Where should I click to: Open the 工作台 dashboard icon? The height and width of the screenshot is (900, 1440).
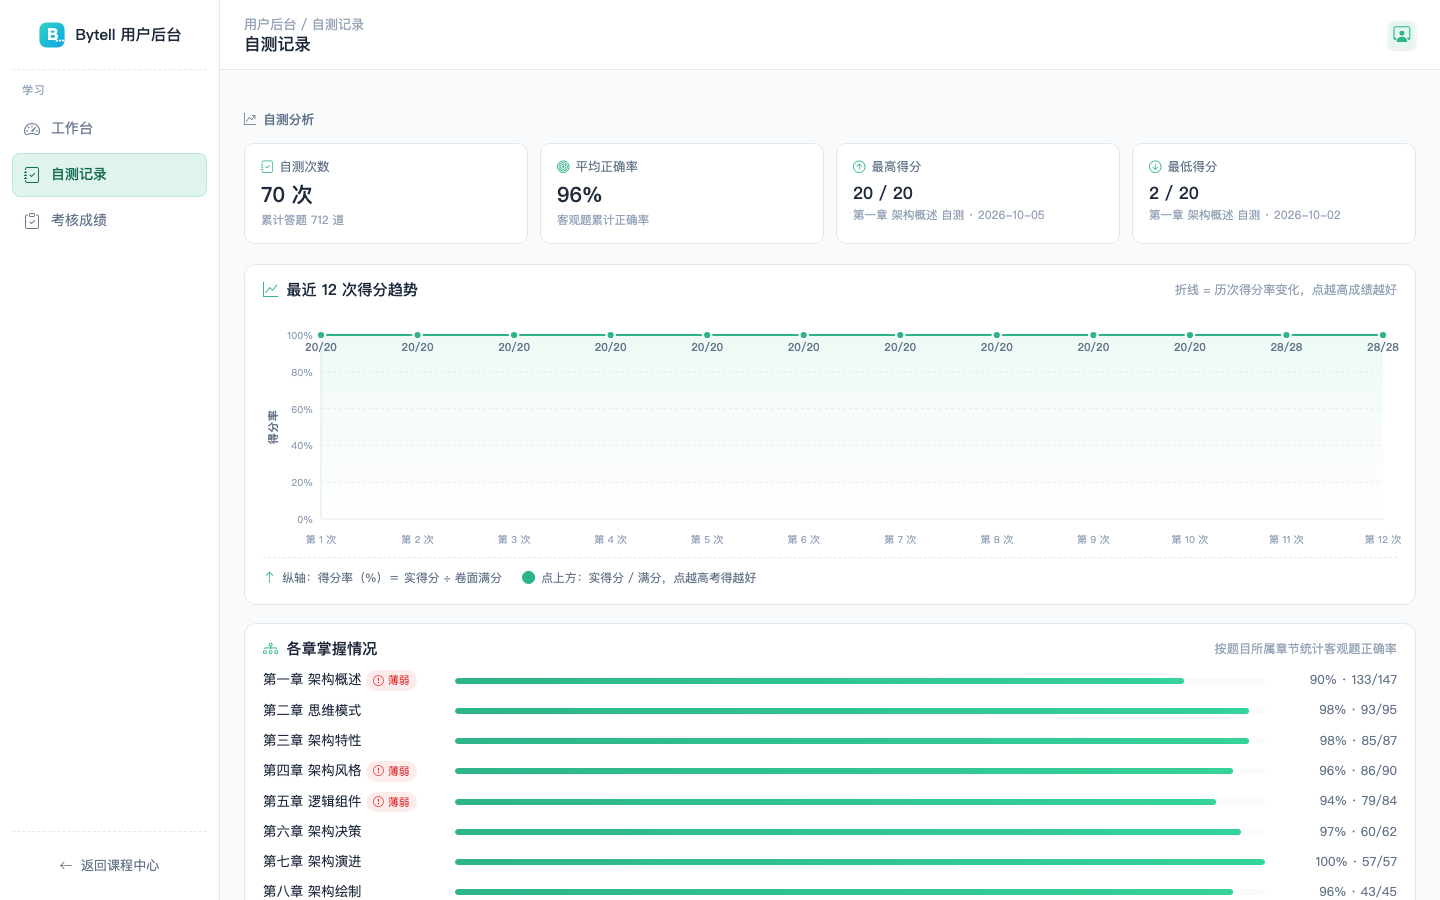coord(32,129)
